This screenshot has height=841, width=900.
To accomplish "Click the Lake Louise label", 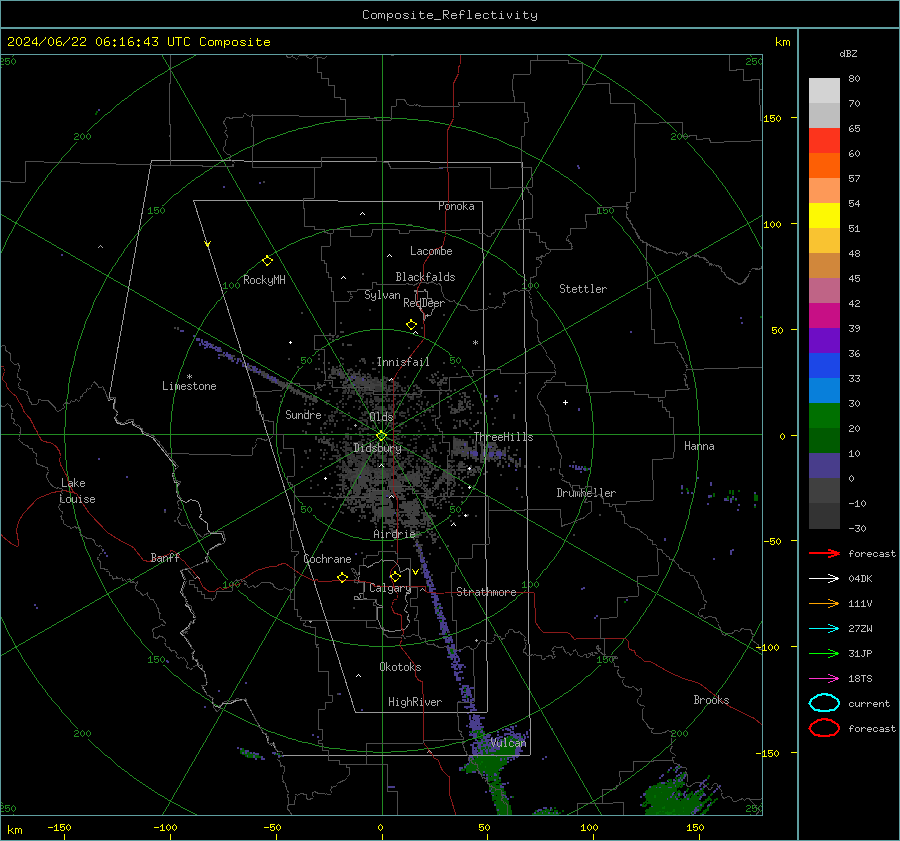I will [77, 491].
